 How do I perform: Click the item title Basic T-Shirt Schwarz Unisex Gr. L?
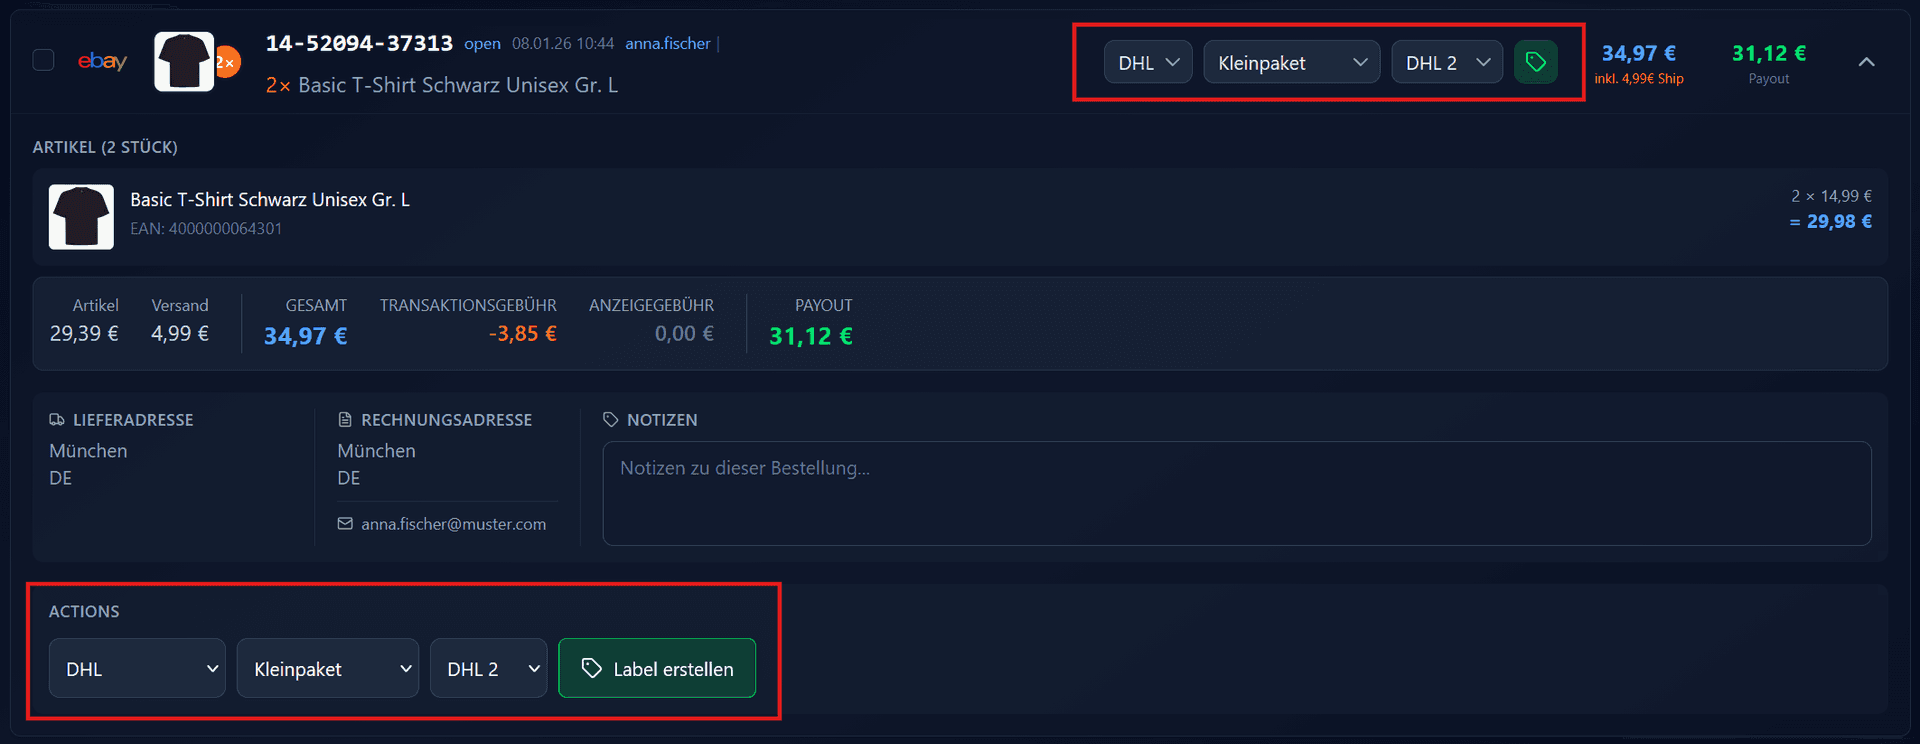[x=270, y=199]
